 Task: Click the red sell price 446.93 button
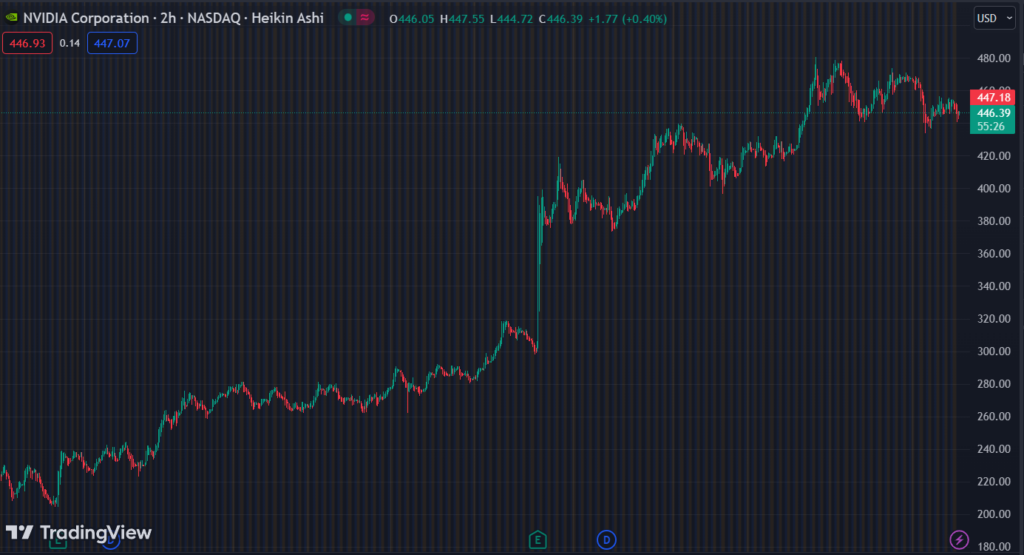pos(27,43)
